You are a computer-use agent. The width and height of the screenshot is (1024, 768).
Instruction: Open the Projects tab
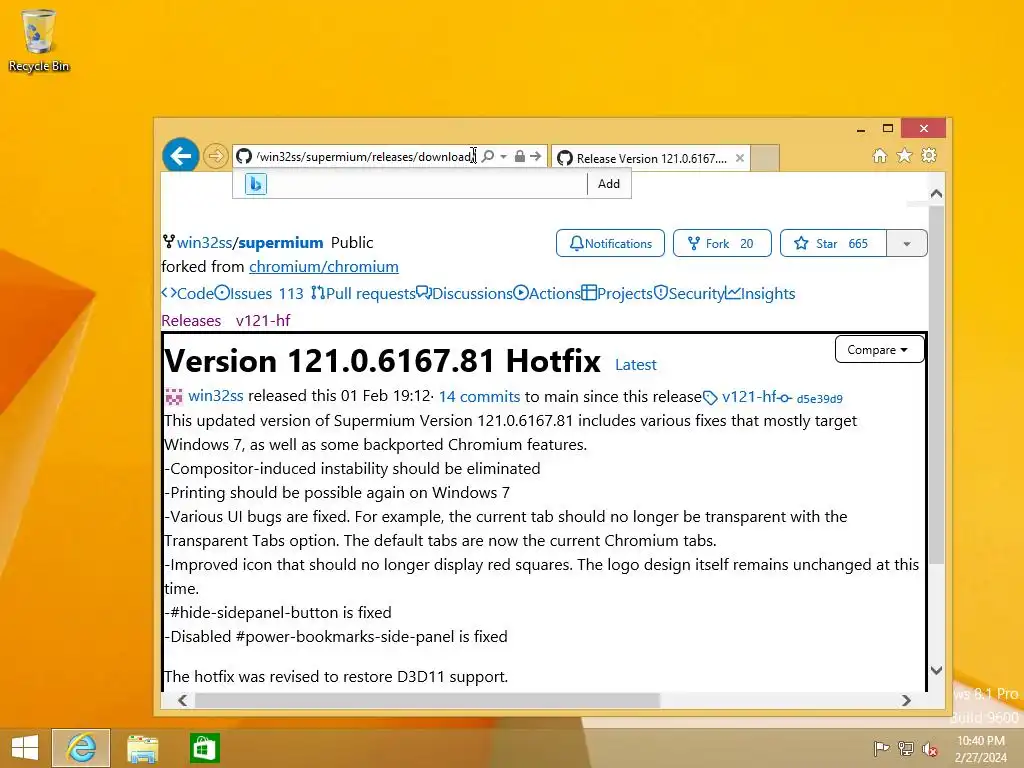(x=617, y=294)
